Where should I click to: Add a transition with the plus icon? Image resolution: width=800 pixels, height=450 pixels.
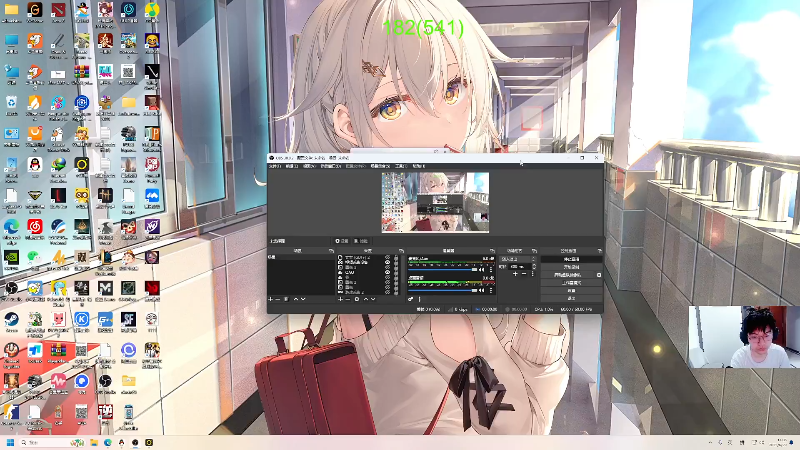pyautogui.click(x=515, y=274)
